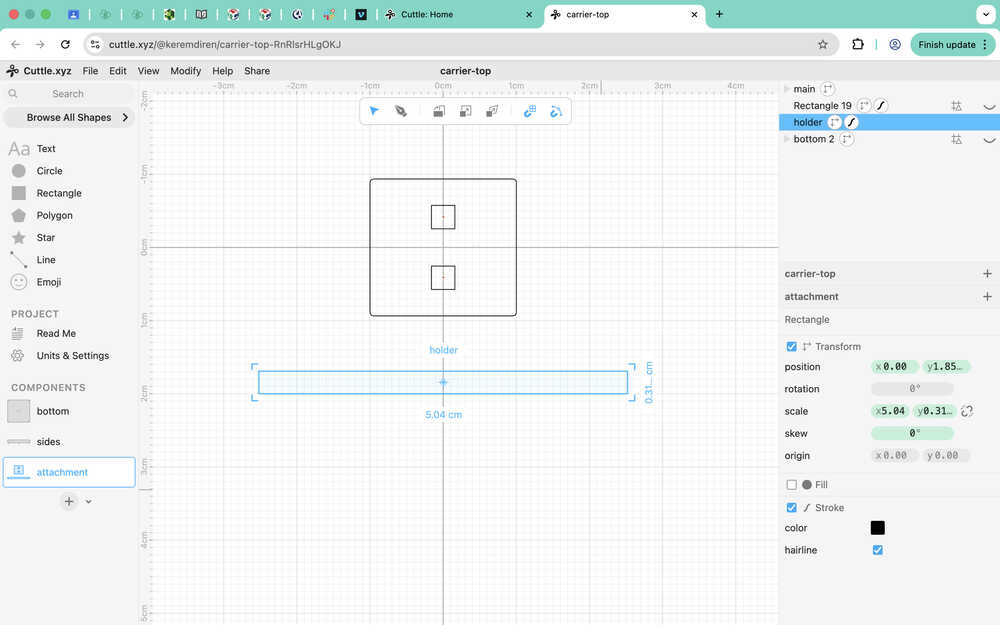Click the rotate transform tool icon
This screenshot has width=1000, height=625.
pyautogui.click(x=439, y=112)
